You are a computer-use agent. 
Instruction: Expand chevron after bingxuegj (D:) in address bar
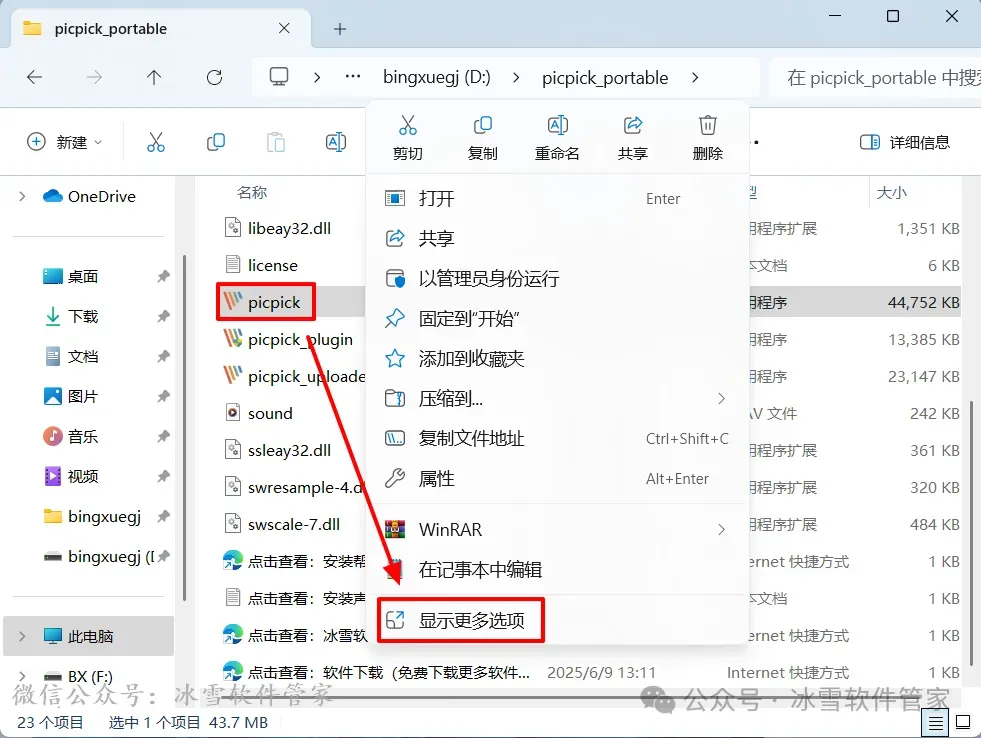click(516, 78)
